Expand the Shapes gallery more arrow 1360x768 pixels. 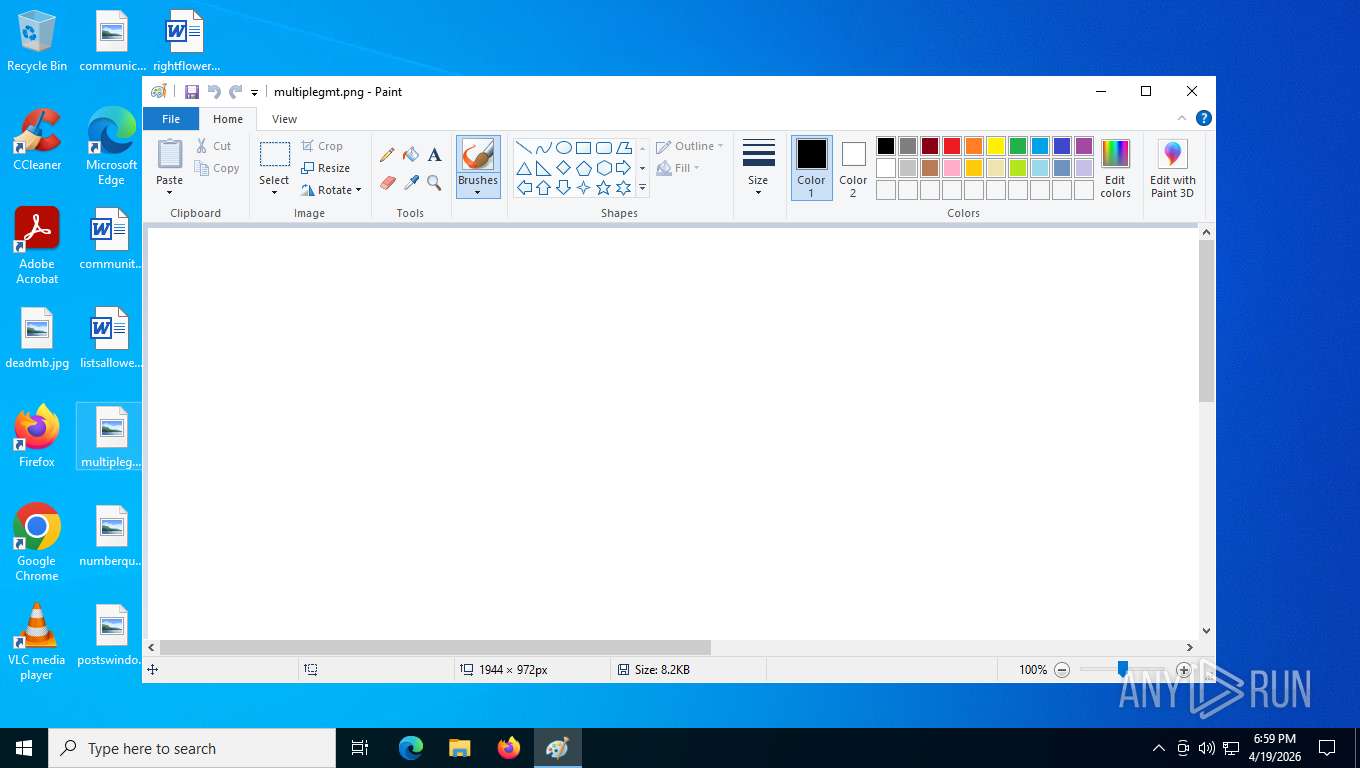click(x=642, y=188)
